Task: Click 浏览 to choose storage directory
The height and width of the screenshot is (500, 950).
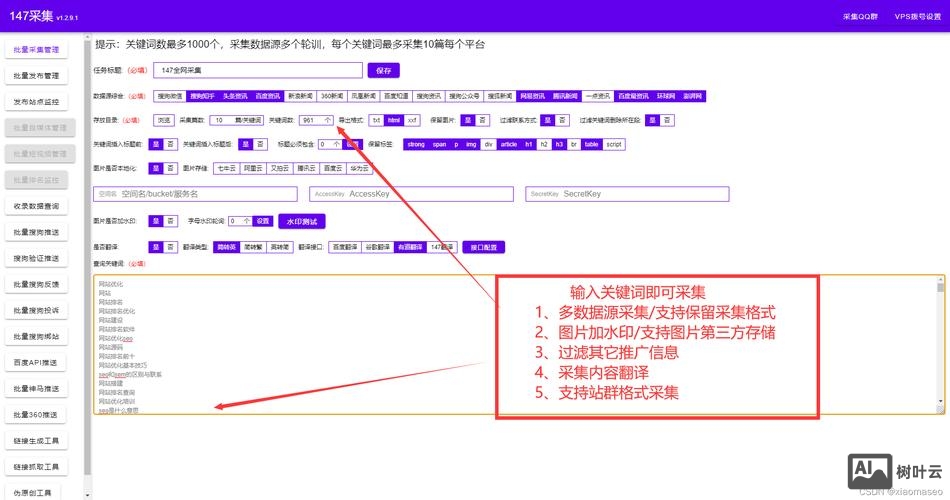Action: (x=164, y=120)
